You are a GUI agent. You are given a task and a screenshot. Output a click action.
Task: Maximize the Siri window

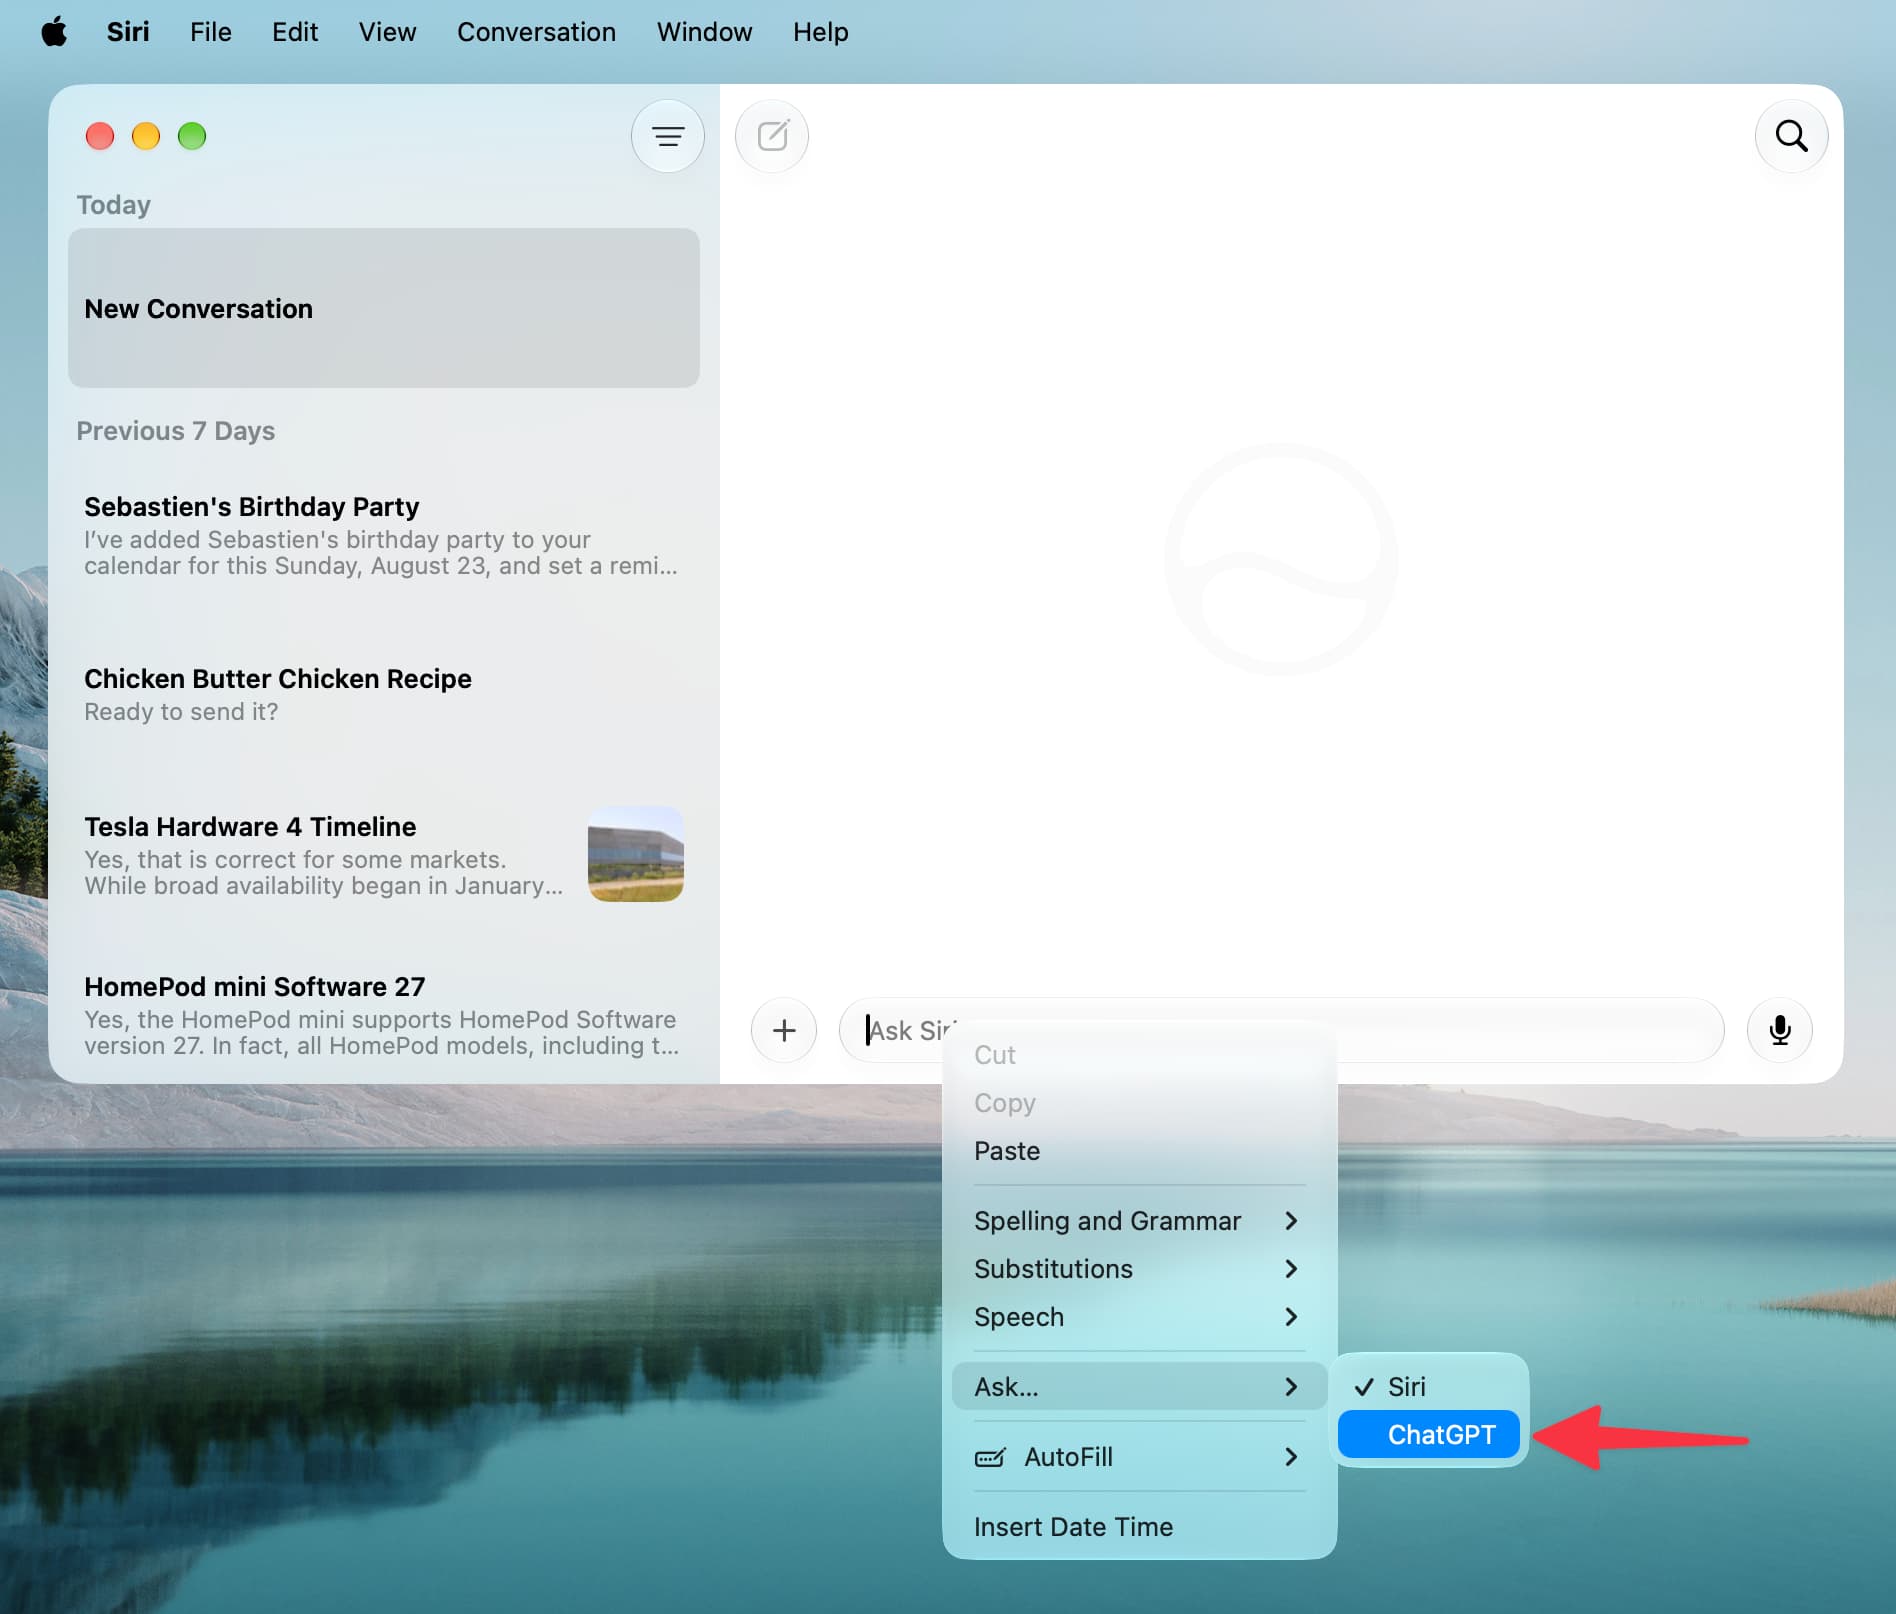coord(192,136)
